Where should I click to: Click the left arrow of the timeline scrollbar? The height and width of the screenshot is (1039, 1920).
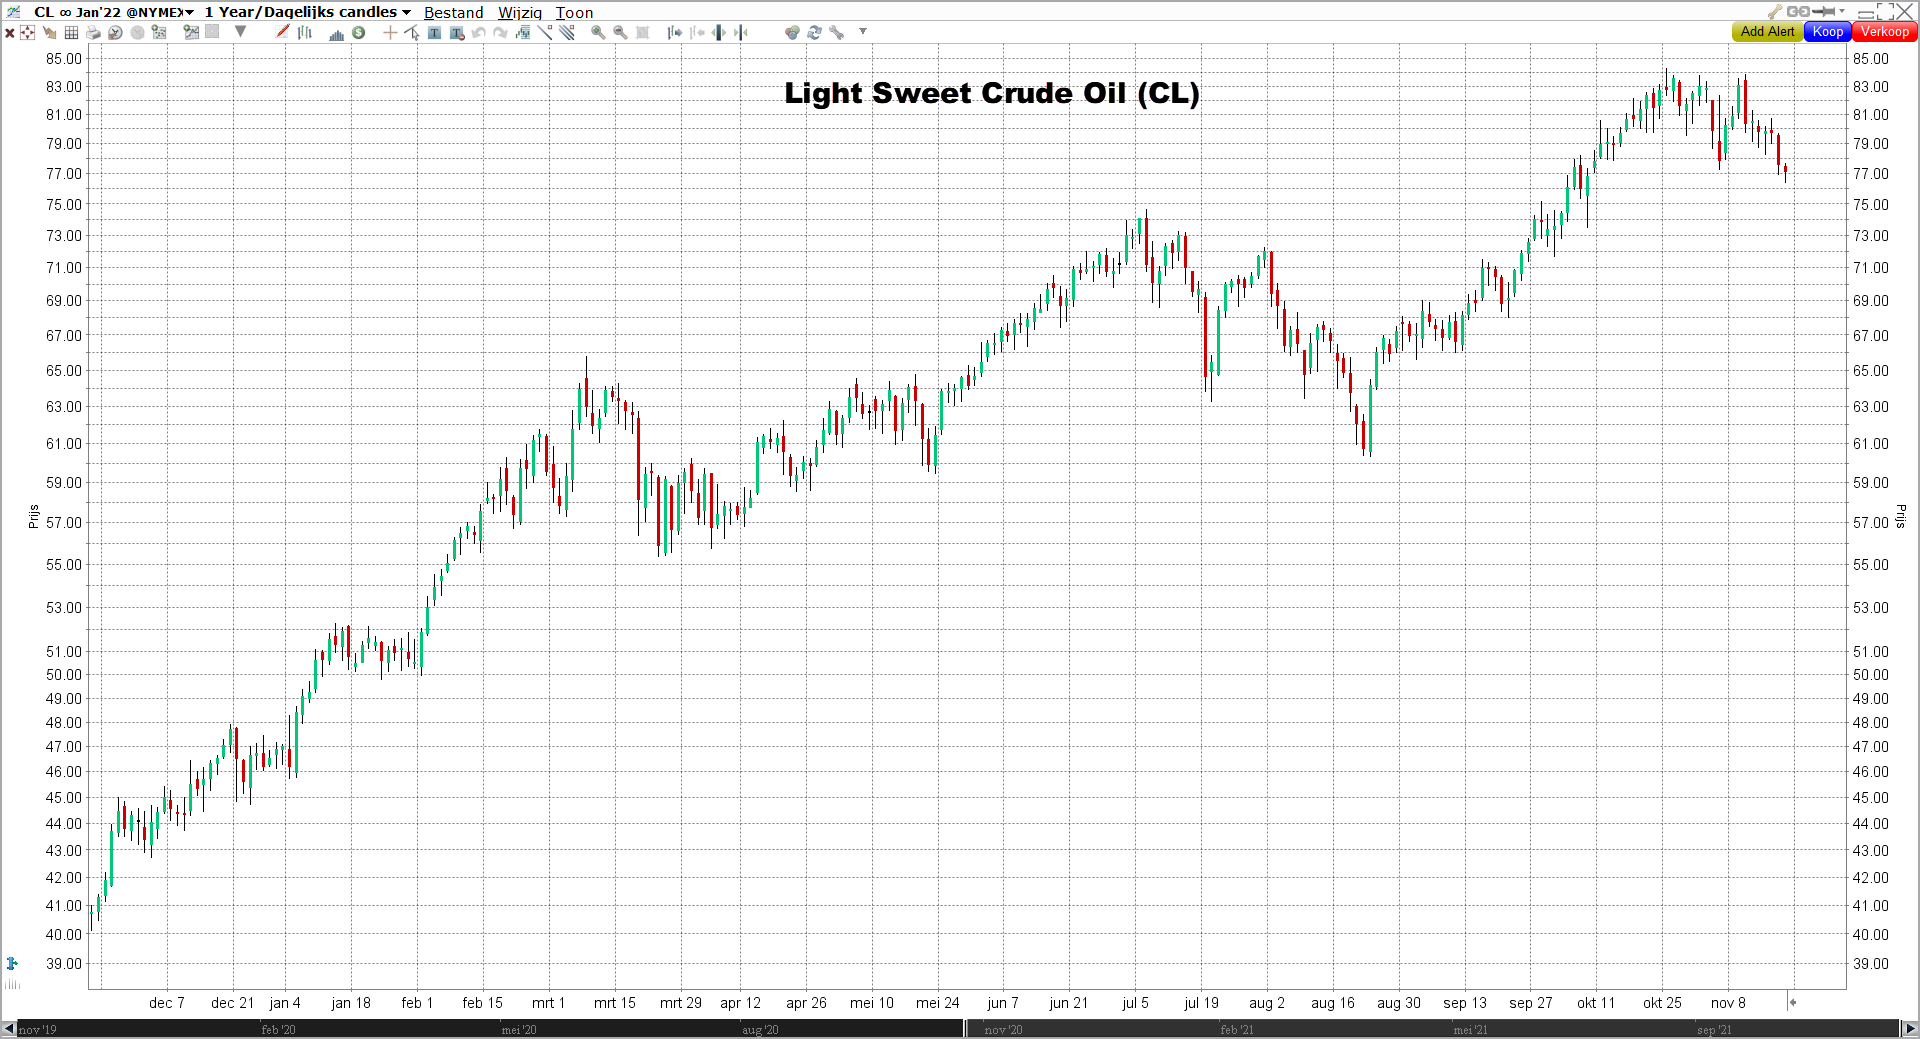(9, 1029)
